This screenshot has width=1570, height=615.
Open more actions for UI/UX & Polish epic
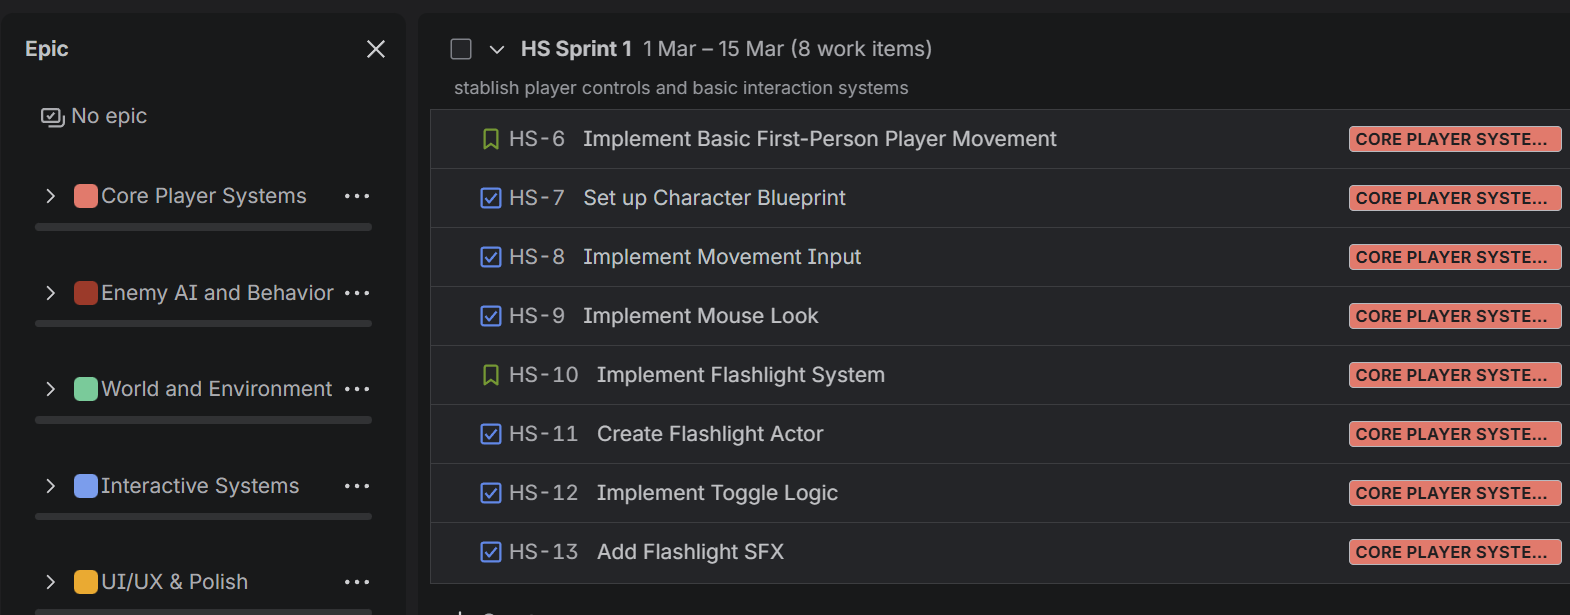[x=357, y=582]
